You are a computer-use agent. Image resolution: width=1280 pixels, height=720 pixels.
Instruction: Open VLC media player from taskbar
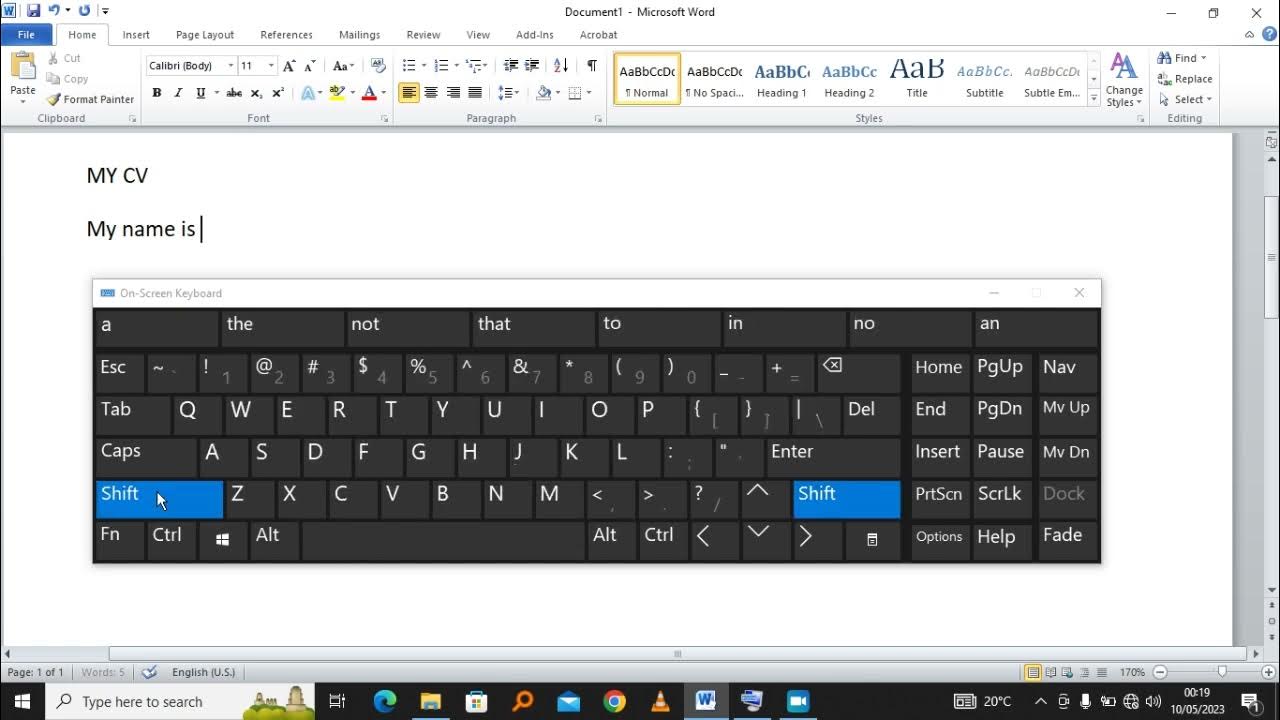click(660, 701)
